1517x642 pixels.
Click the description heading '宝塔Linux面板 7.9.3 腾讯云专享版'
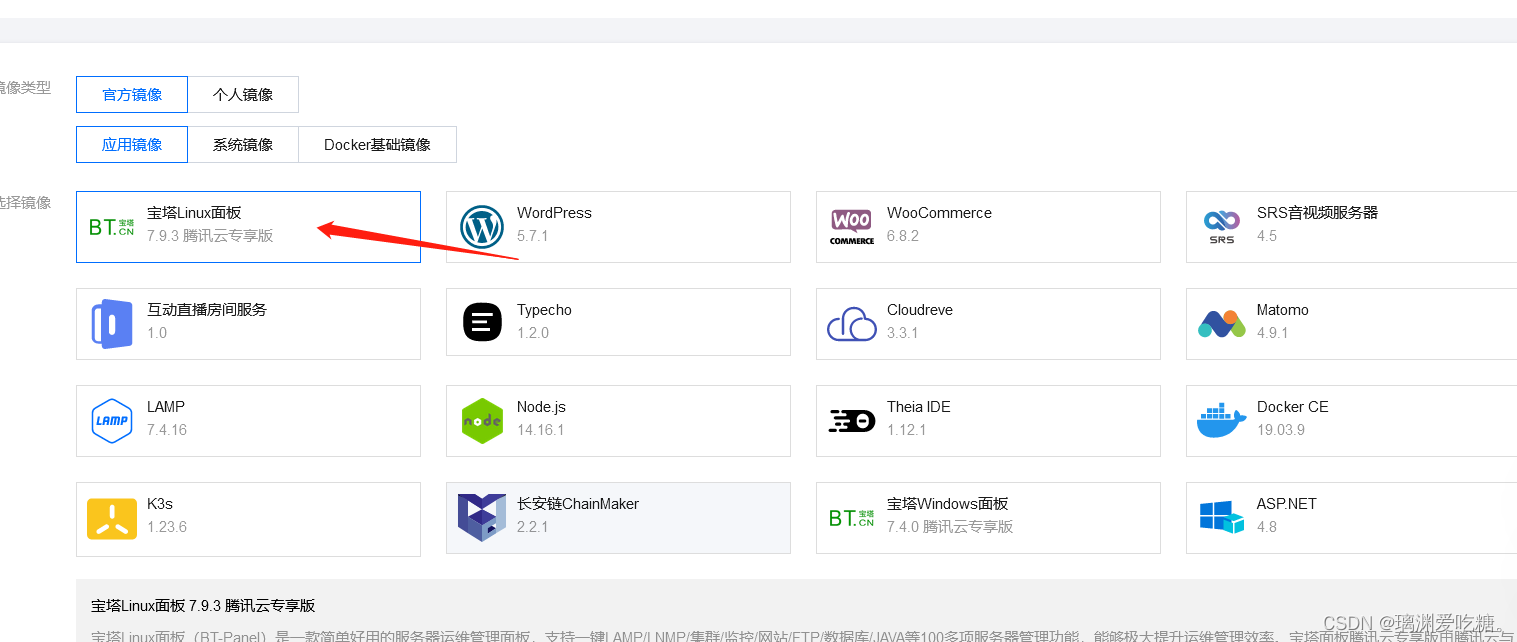(203, 606)
